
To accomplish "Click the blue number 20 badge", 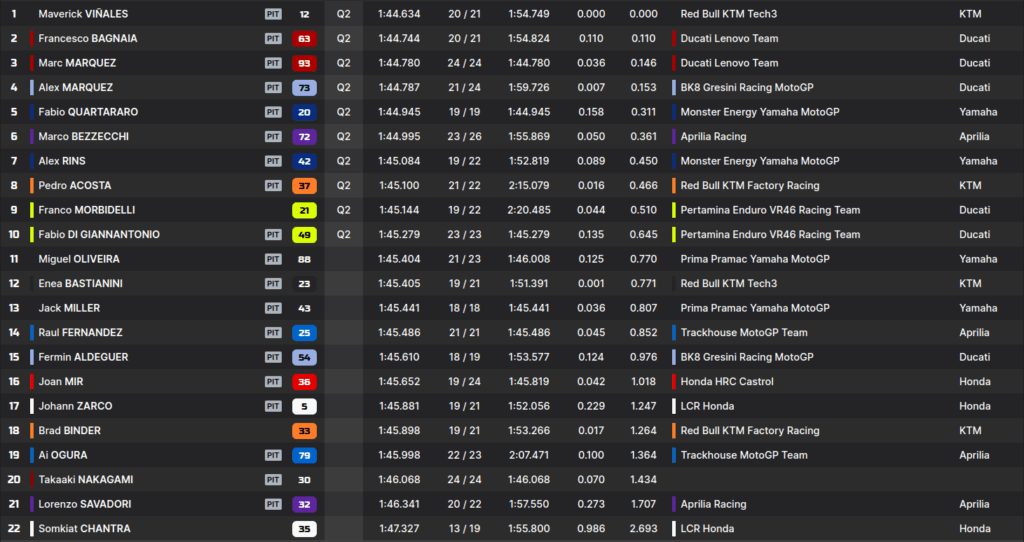I will (x=304, y=112).
